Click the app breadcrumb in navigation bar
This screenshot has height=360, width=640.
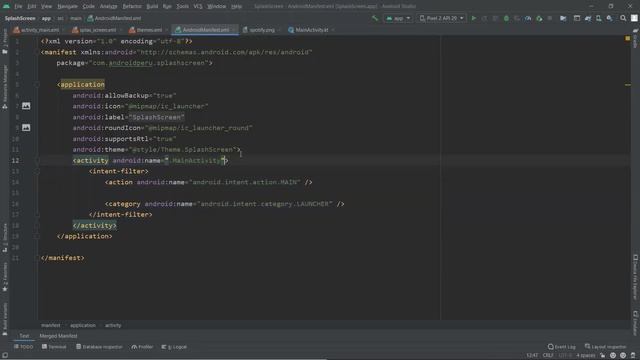tap(46, 18)
